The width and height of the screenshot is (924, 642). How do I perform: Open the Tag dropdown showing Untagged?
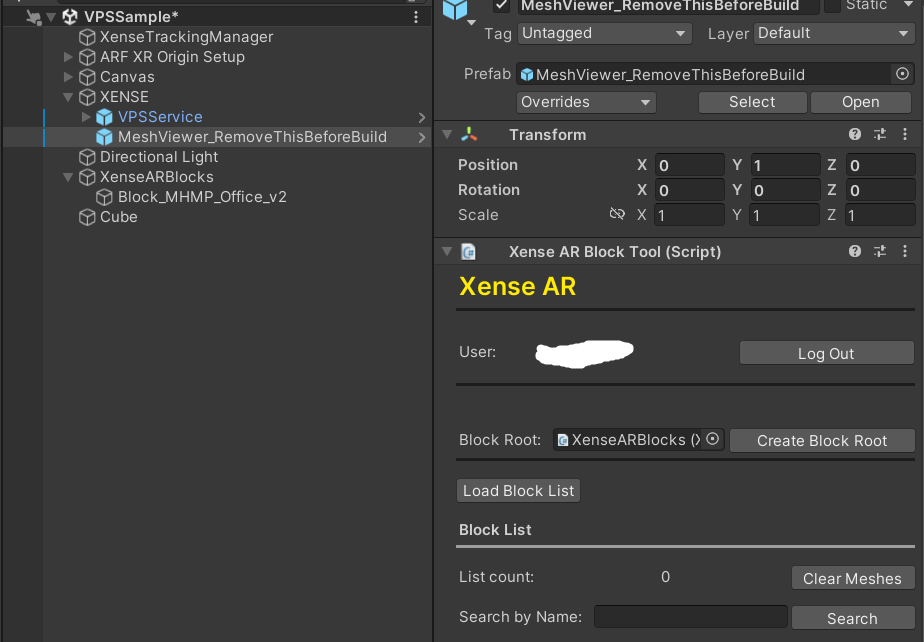(604, 33)
